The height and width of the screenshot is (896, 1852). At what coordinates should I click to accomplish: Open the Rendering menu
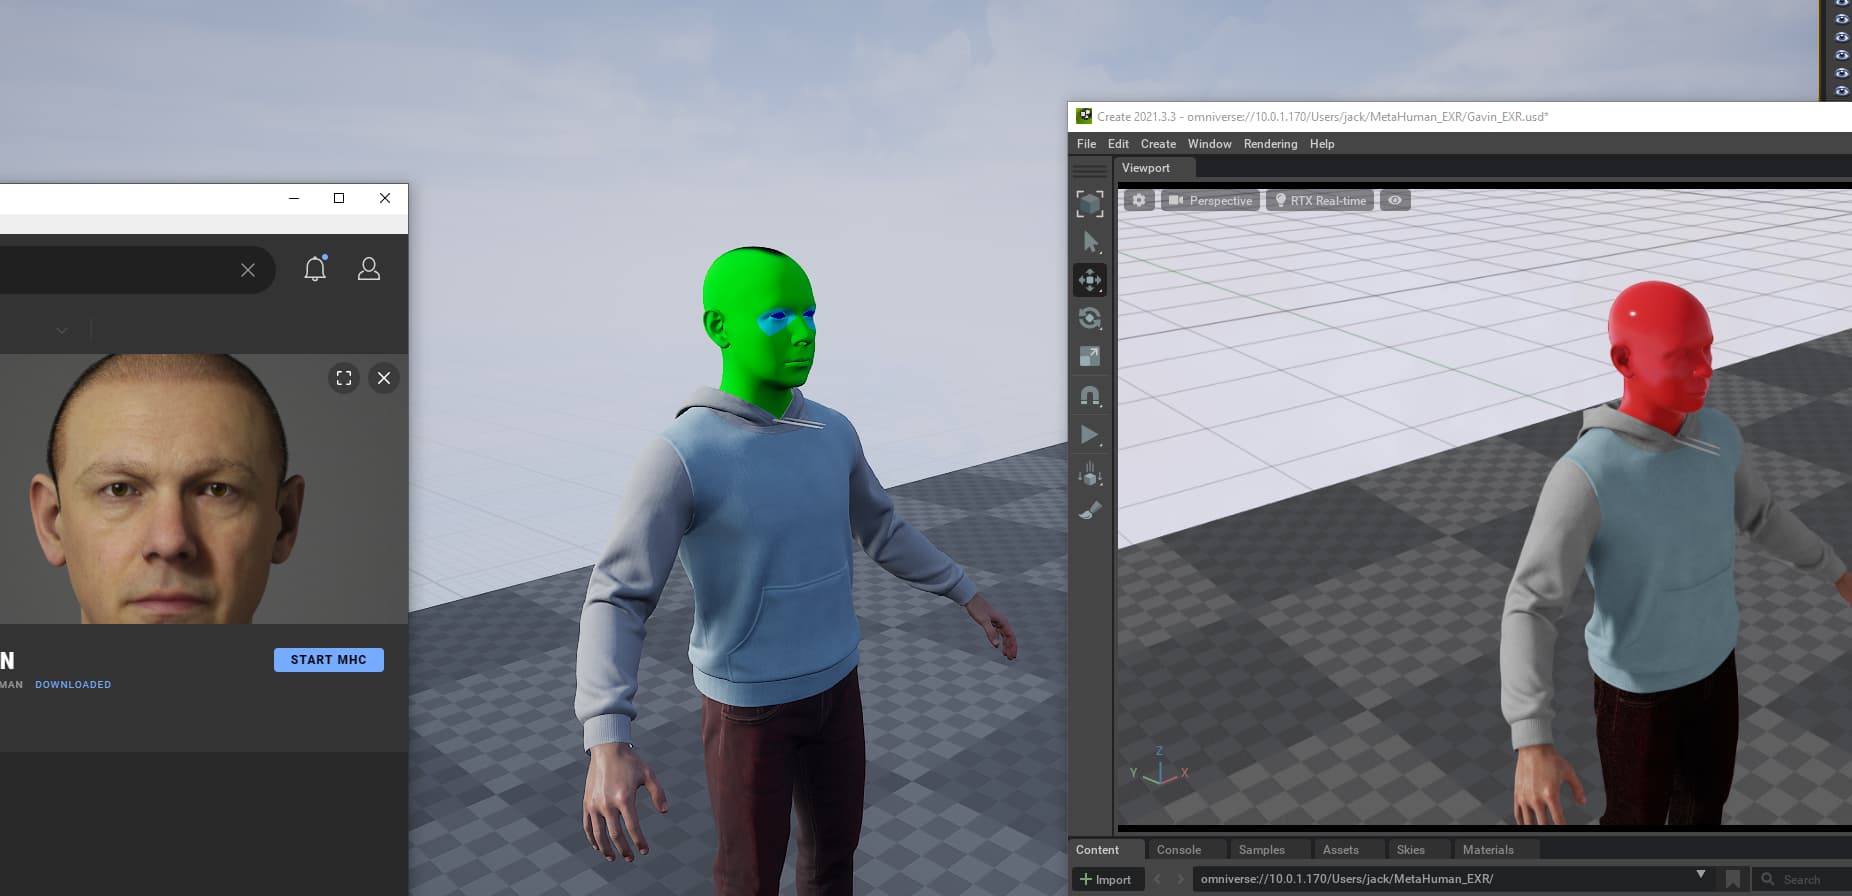[1270, 144]
